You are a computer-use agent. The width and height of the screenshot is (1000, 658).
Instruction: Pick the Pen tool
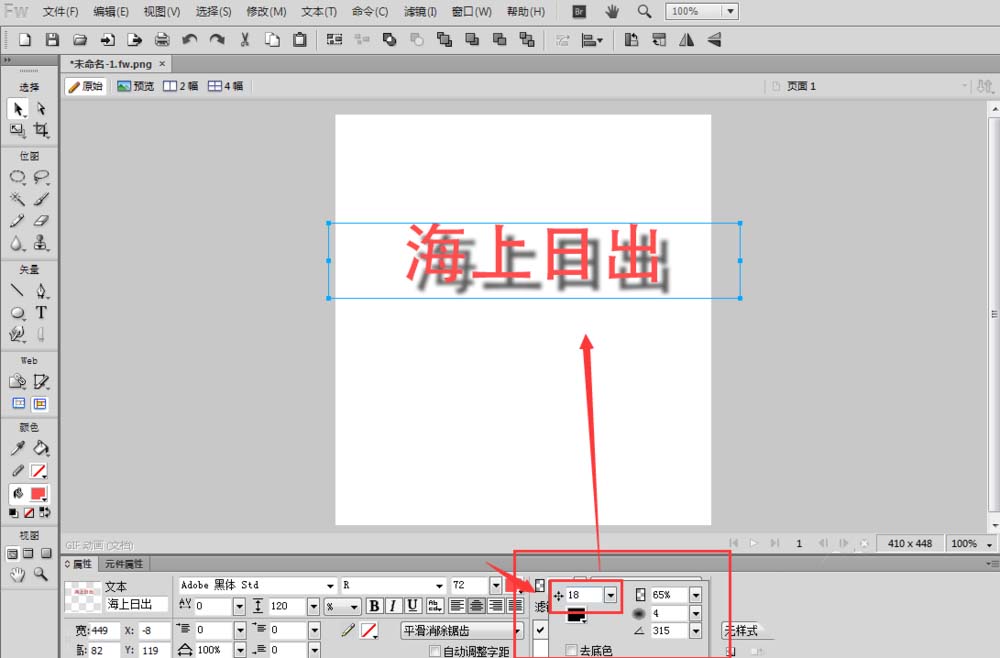pos(42,291)
